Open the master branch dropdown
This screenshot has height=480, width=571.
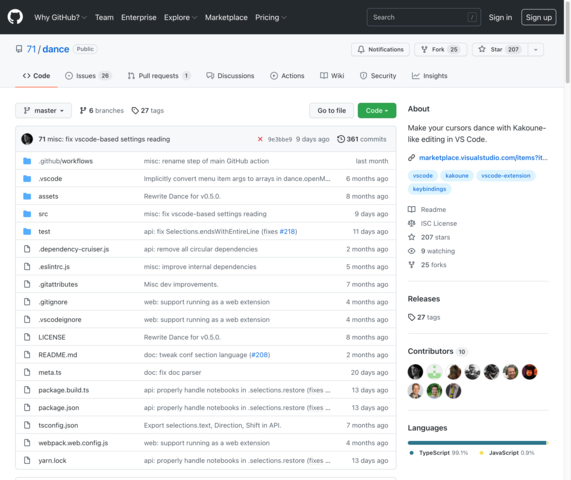click(43, 110)
